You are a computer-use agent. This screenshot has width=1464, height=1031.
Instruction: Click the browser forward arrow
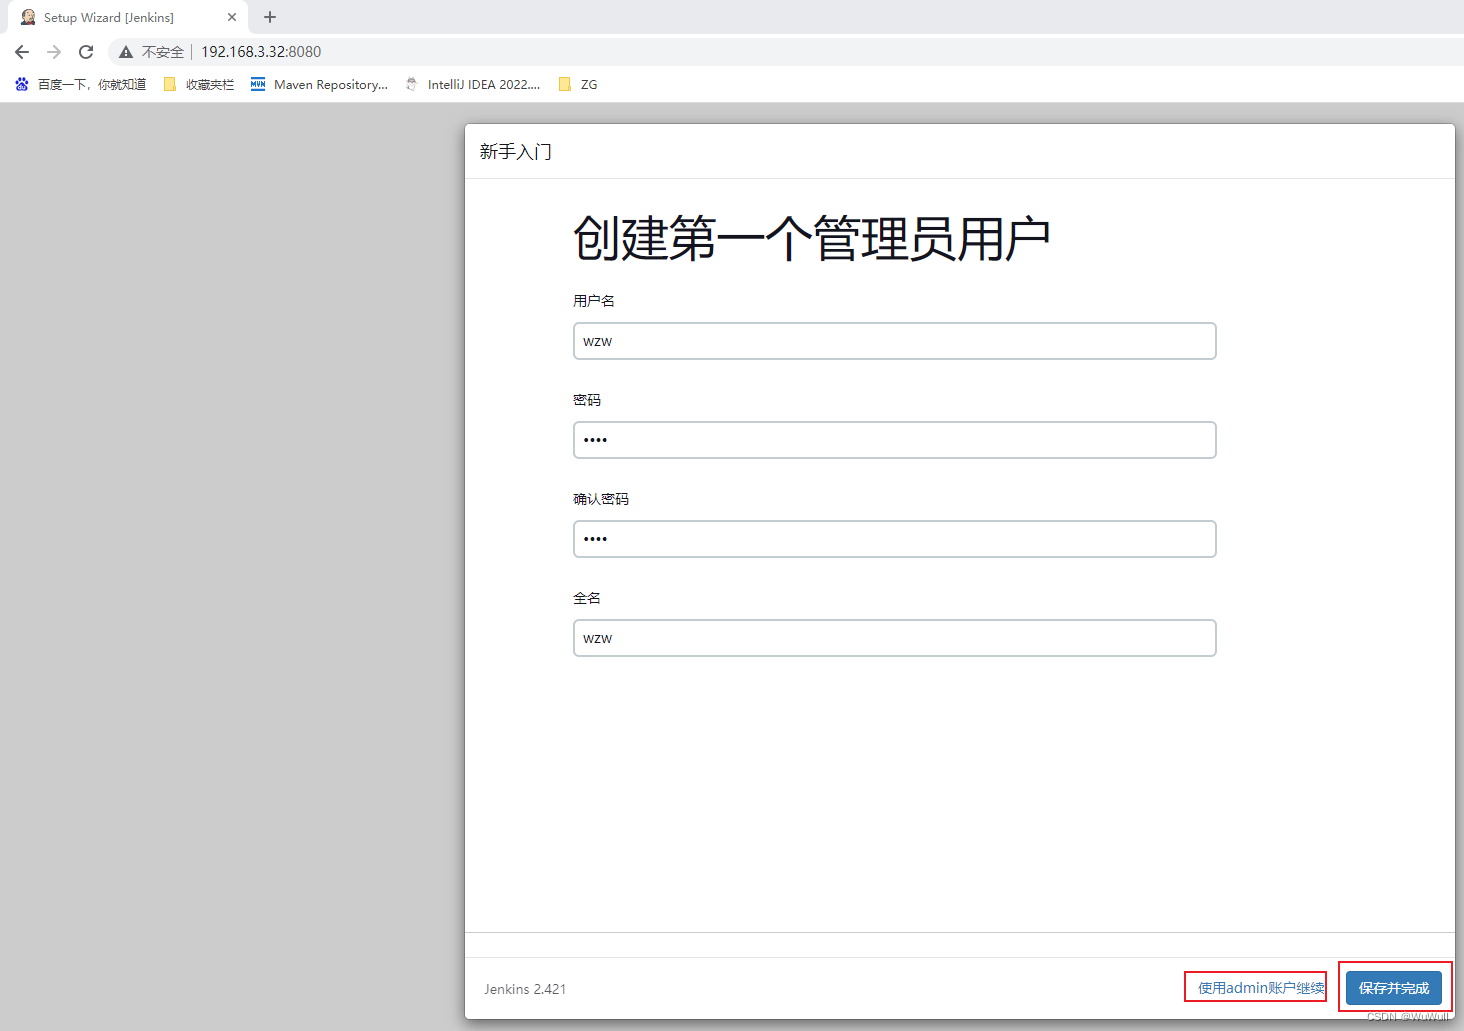click(x=54, y=52)
